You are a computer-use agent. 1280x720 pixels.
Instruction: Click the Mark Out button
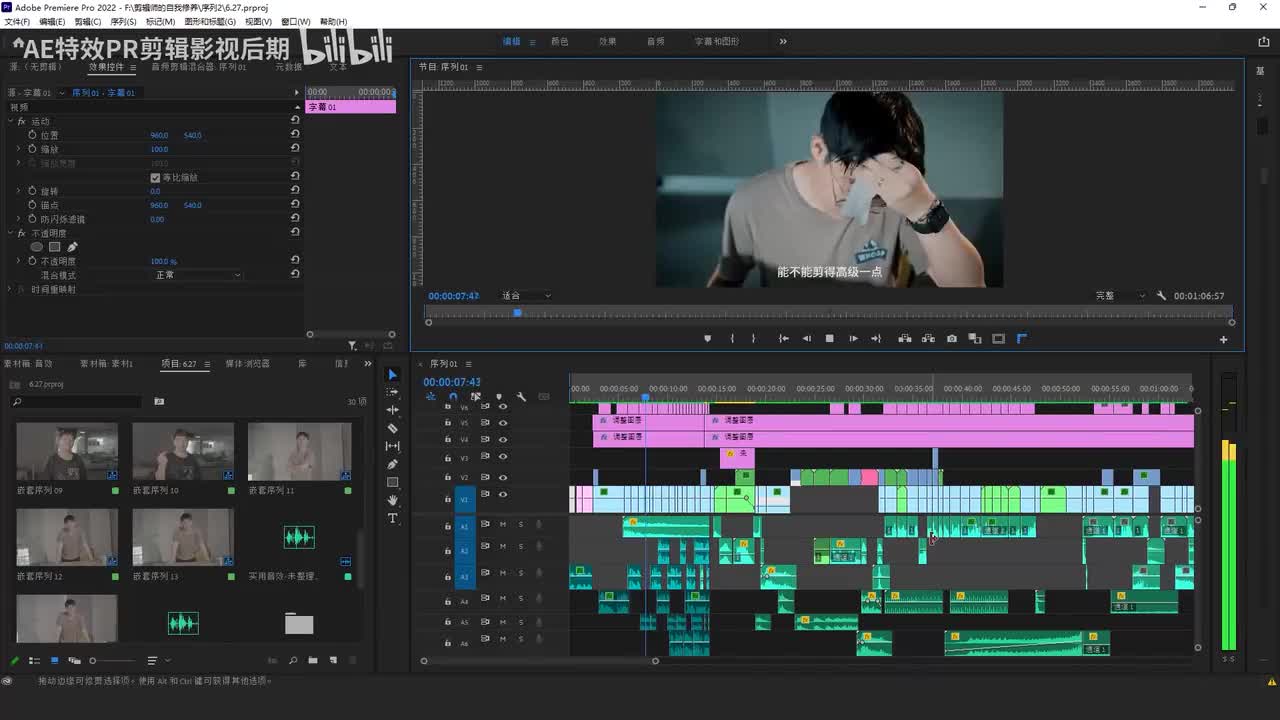click(x=754, y=339)
